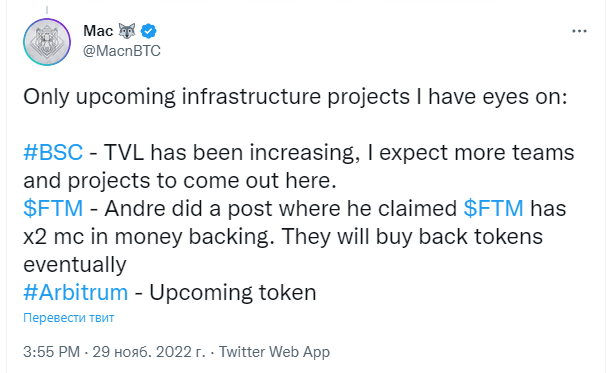Screen dimensions: 607x373
Task: Open the first $FTM cashtag before Andre
Action: [x=53, y=208]
